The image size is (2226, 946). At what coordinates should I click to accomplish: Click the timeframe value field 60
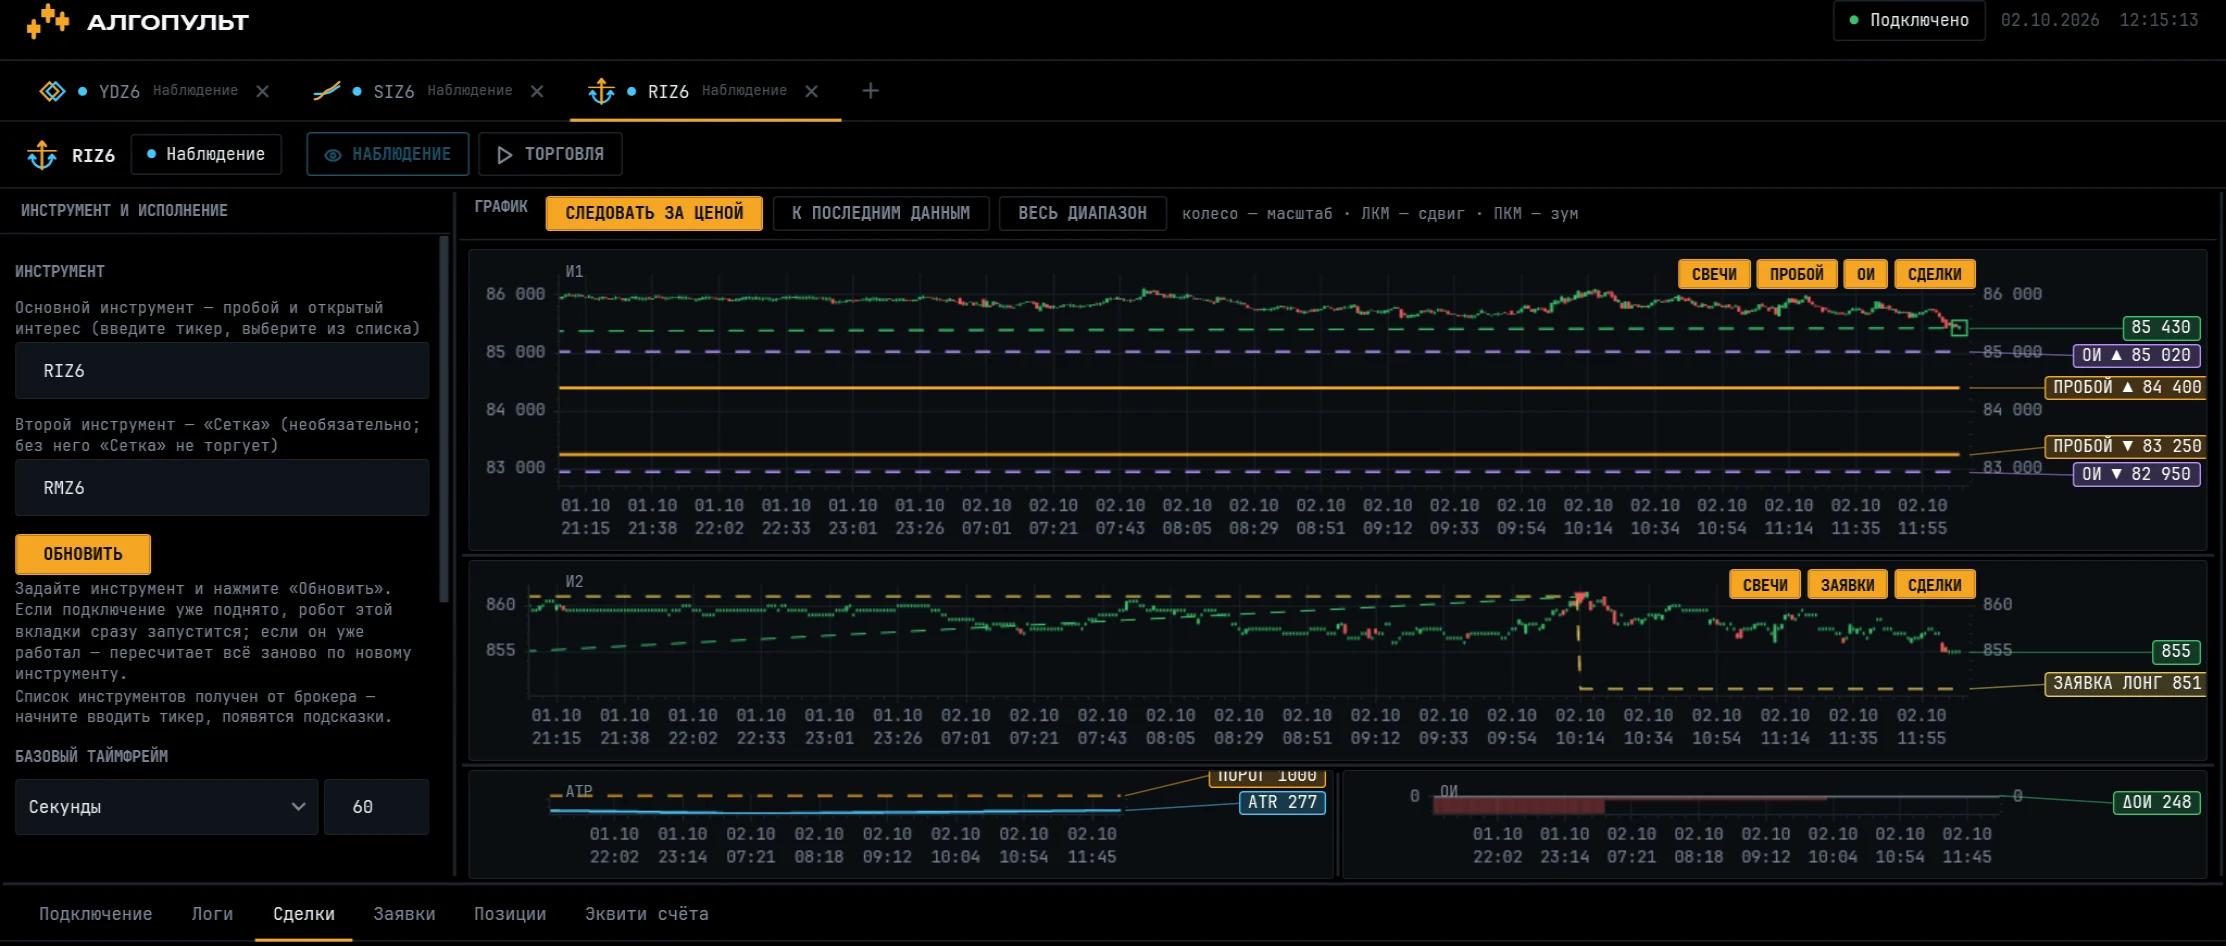point(376,807)
